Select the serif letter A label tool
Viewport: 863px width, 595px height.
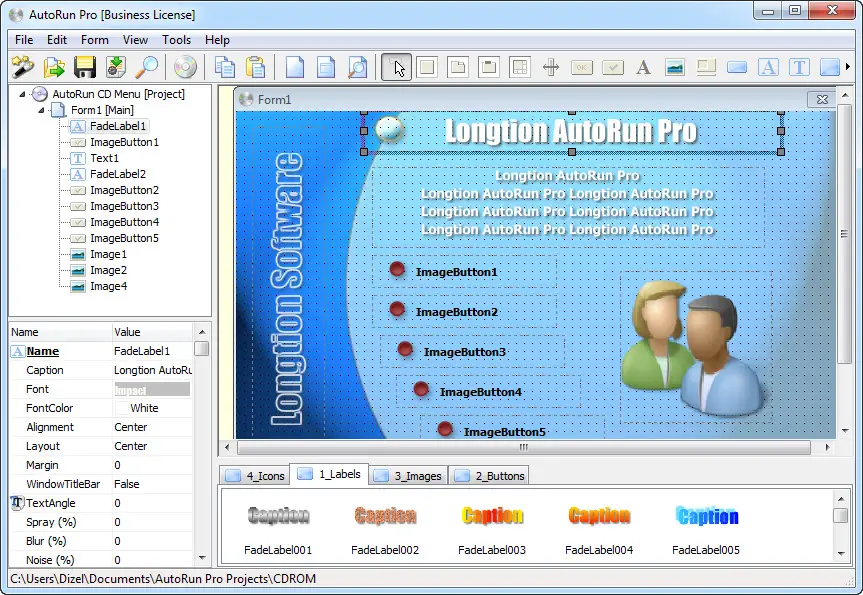tap(643, 67)
